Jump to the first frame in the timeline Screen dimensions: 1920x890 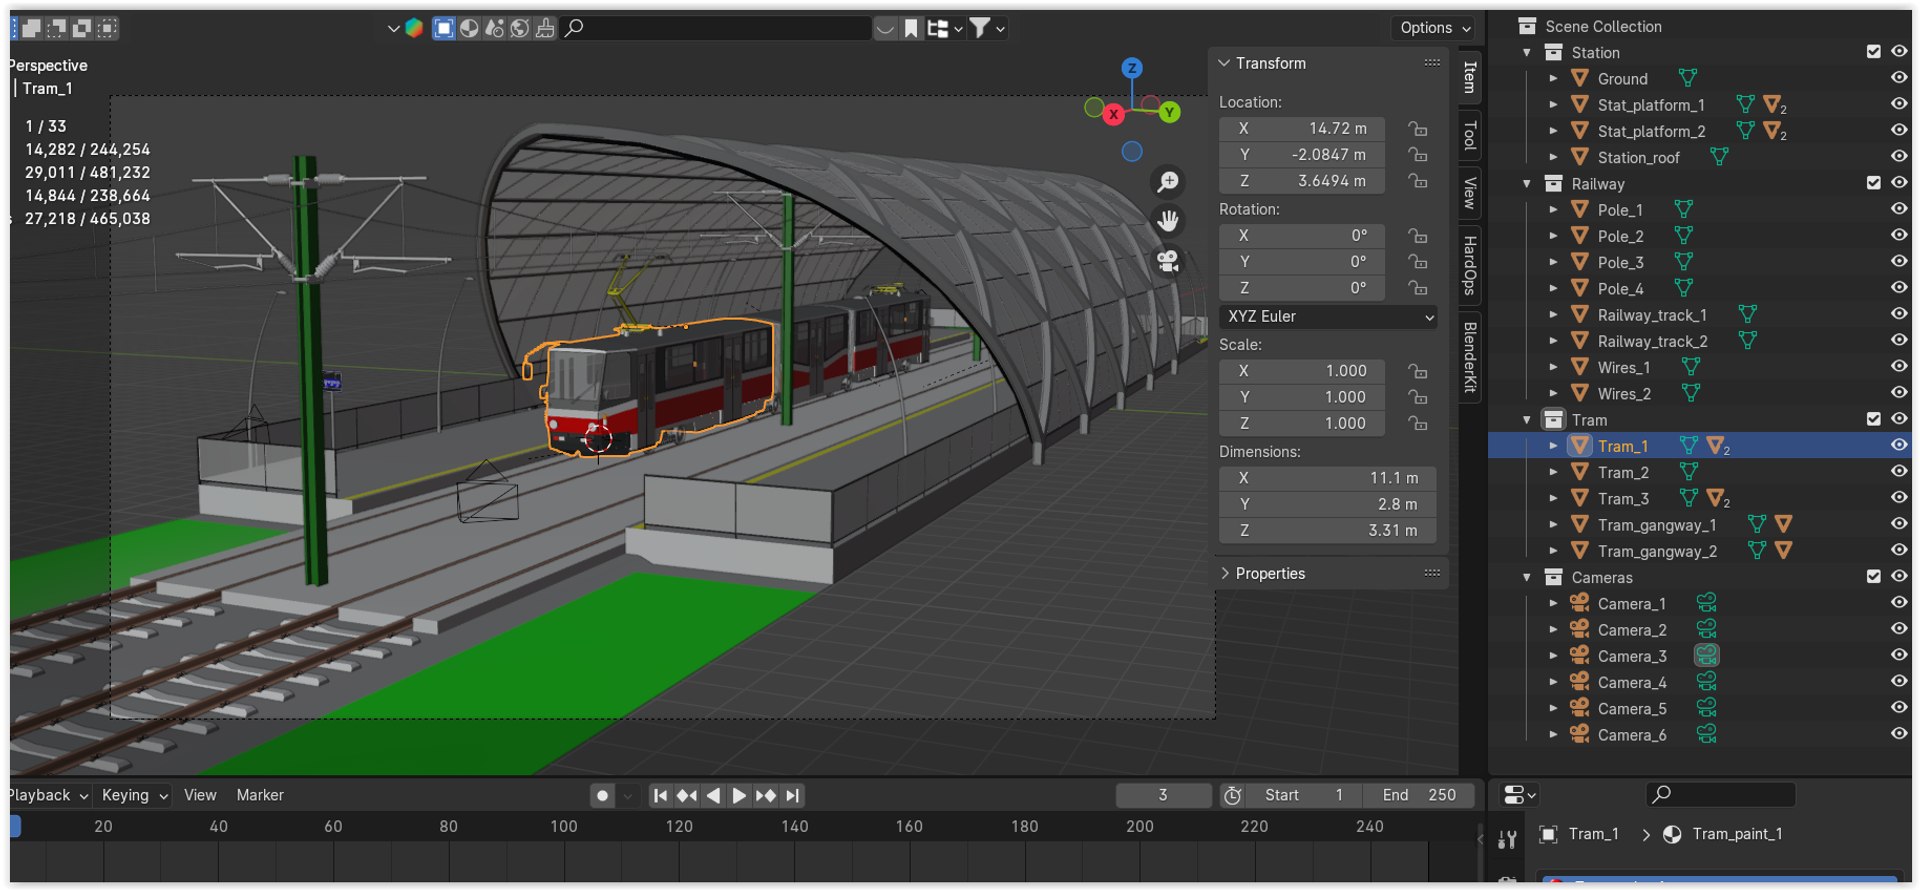click(x=660, y=796)
